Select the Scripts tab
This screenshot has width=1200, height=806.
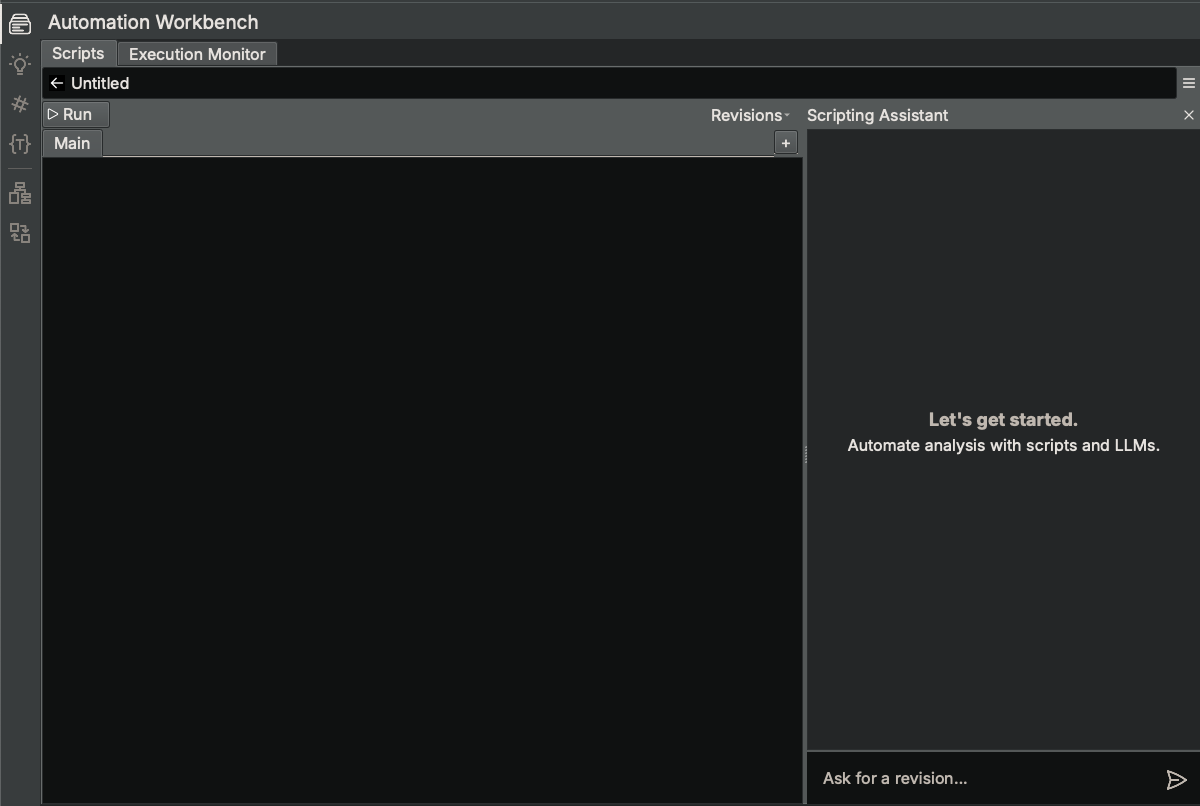tap(78, 53)
